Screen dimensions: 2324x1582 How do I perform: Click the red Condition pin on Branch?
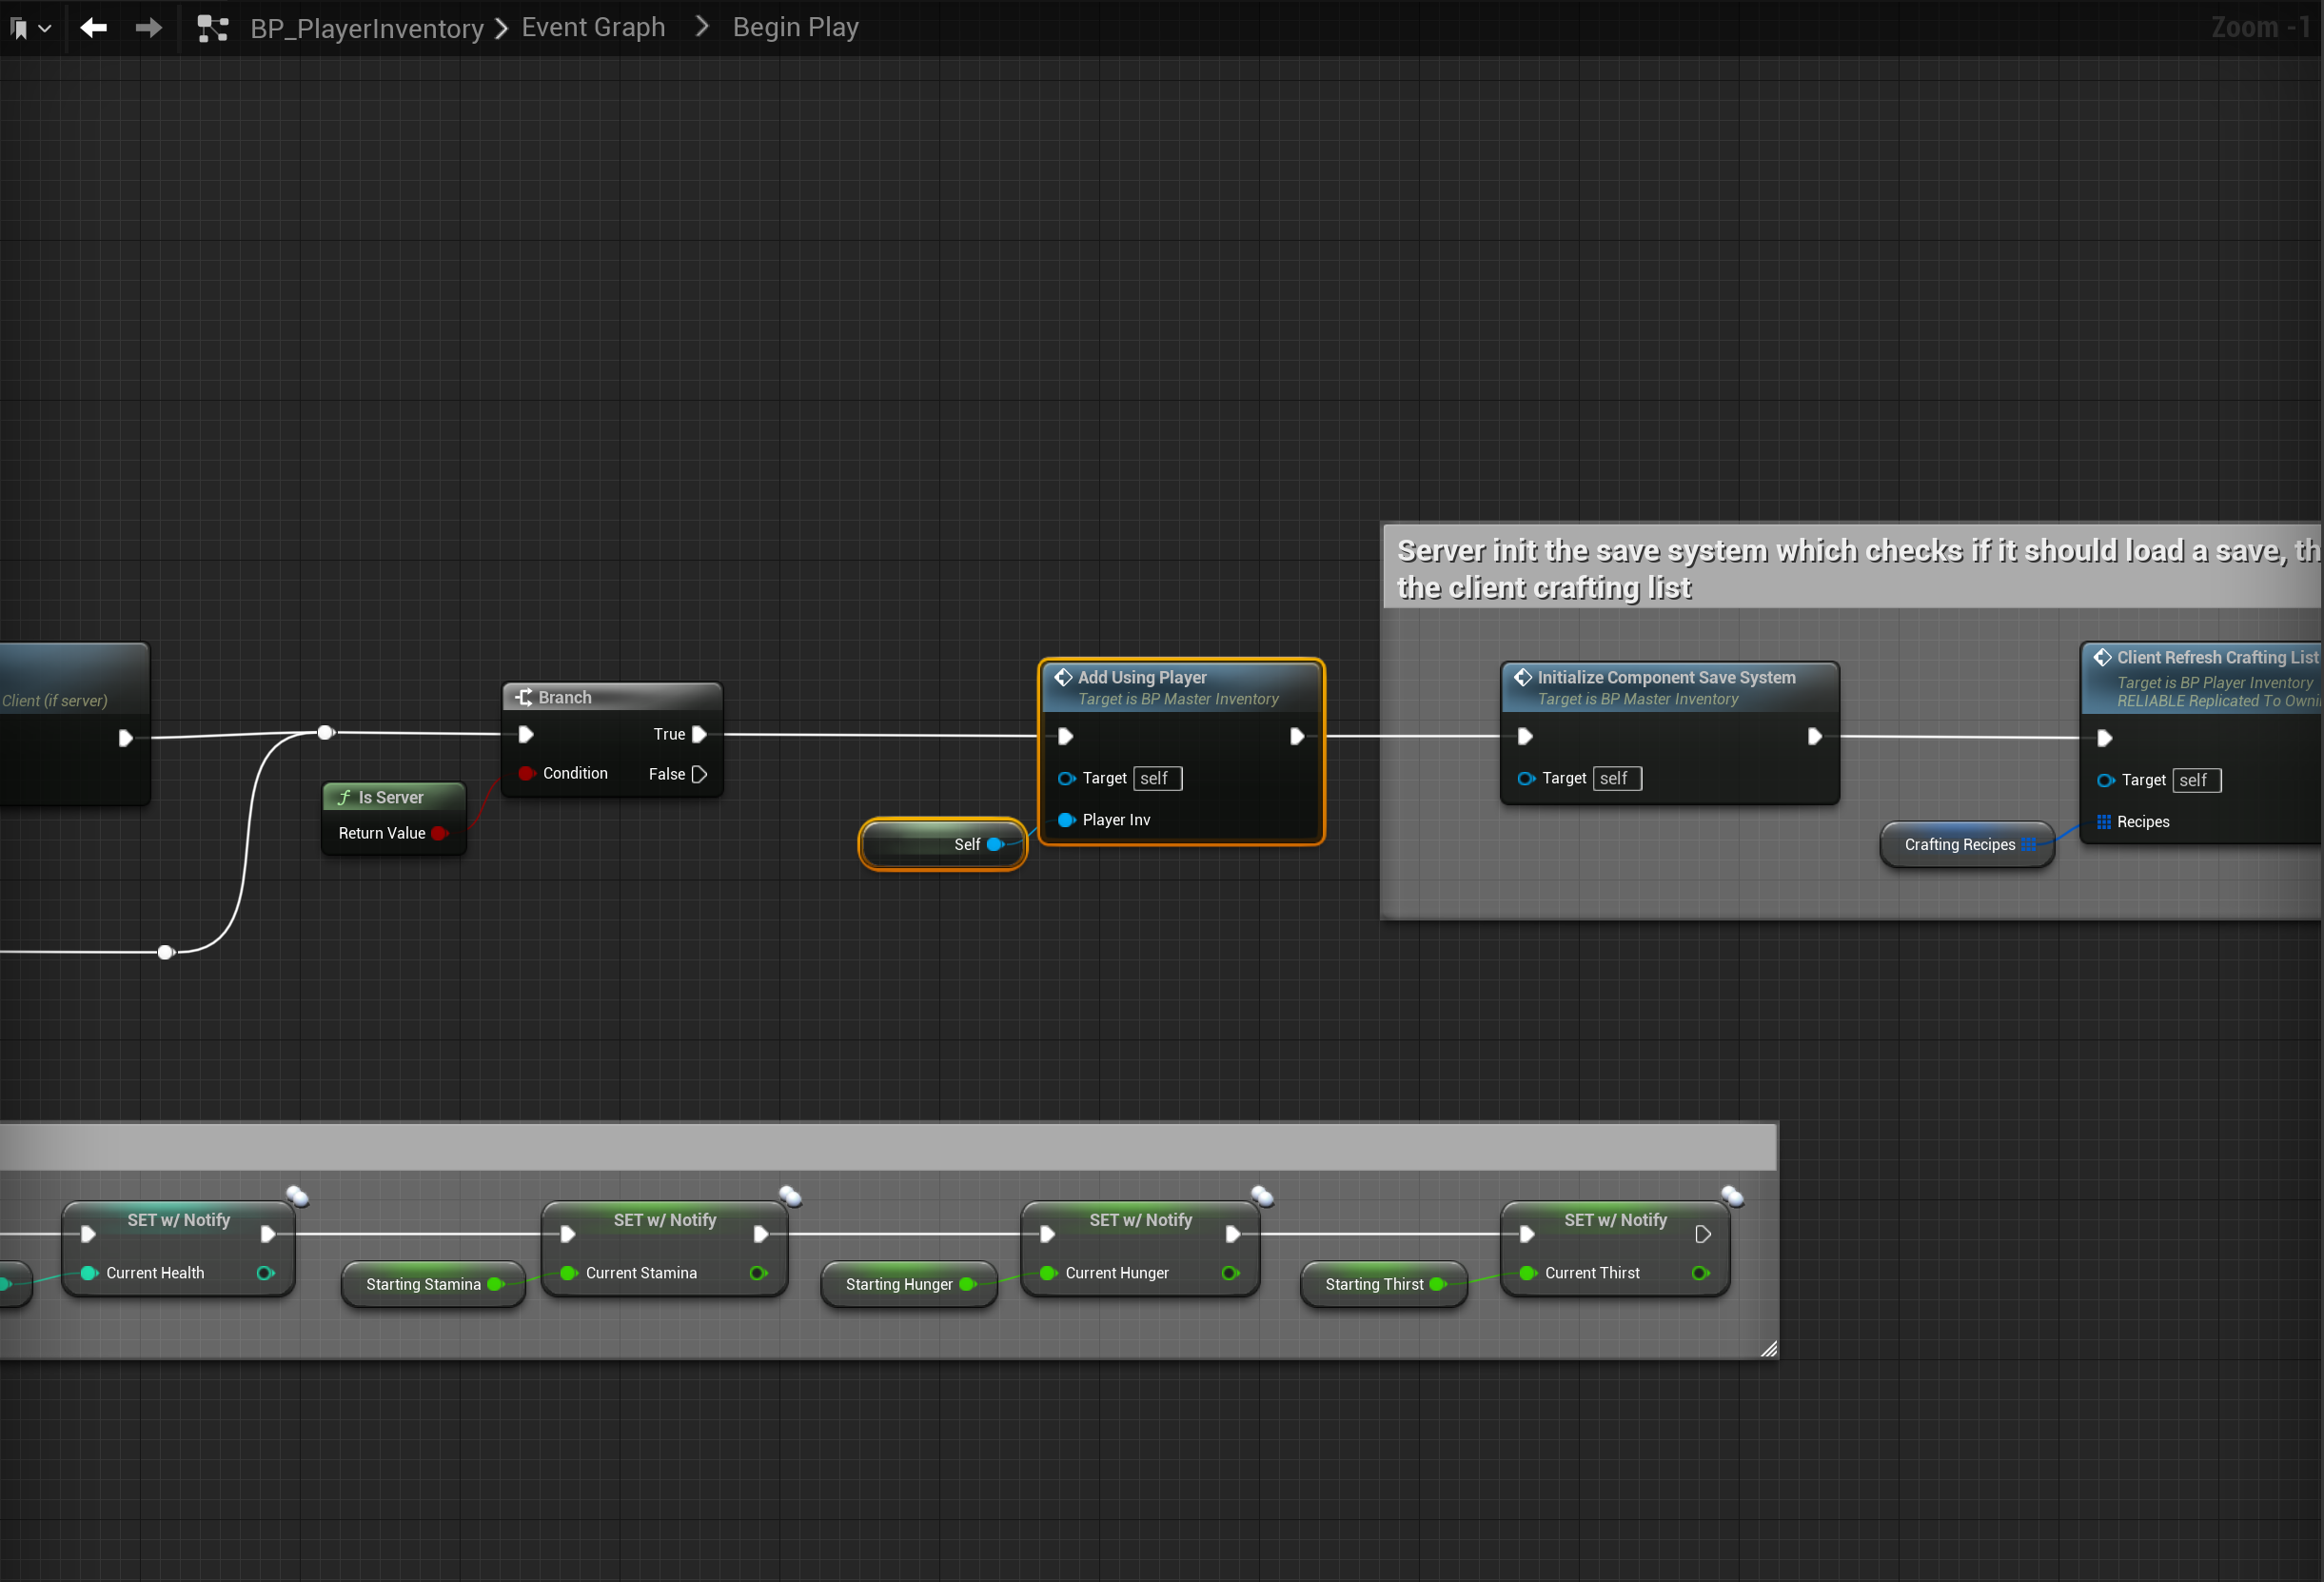(526, 773)
